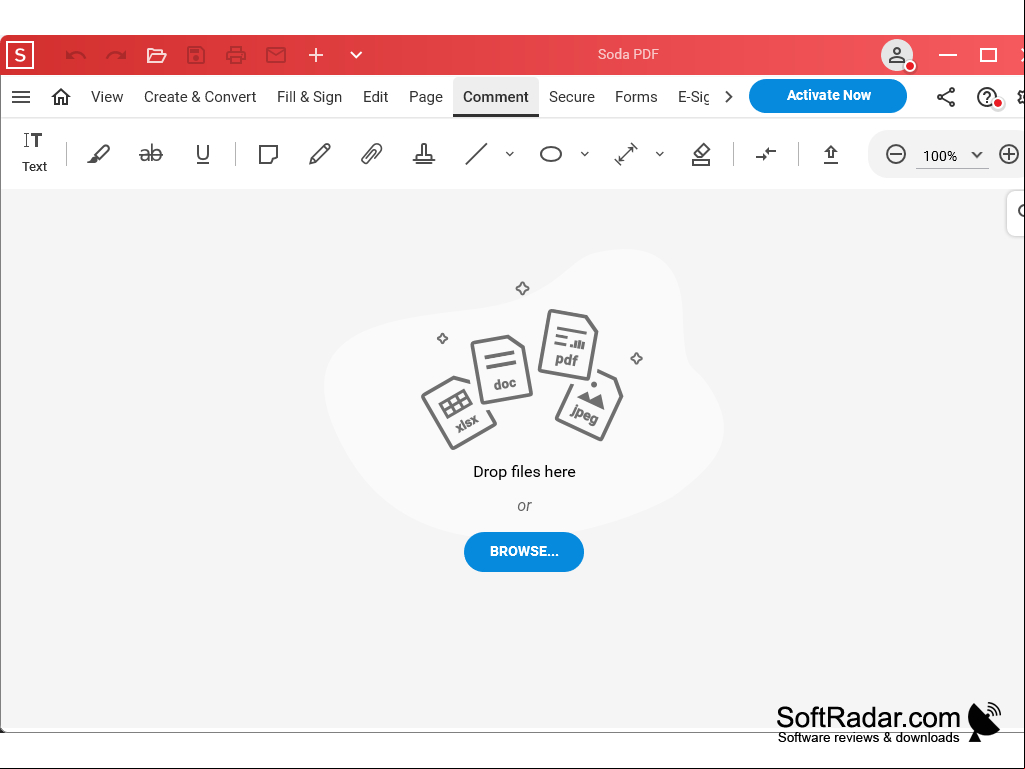The width and height of the screenshot is (1025, 769).
Task: Open a file with the folder icon
Action: click(156, 55)
